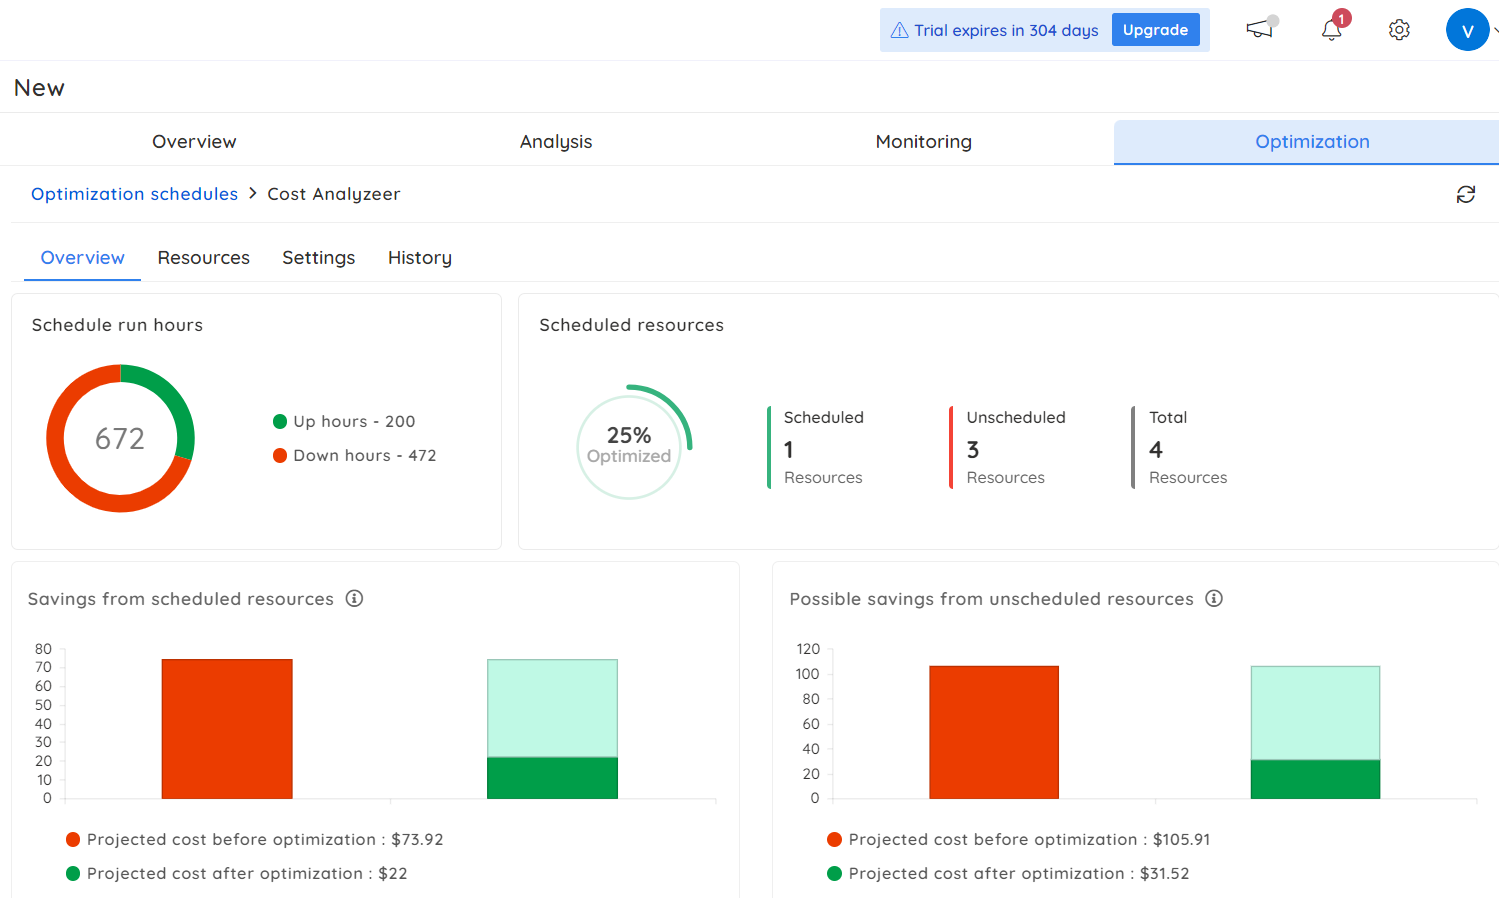Click the 25% Optimized progress circle
Image resolution: width=1499 pixels, height=898 pixels.
[629, 446]
